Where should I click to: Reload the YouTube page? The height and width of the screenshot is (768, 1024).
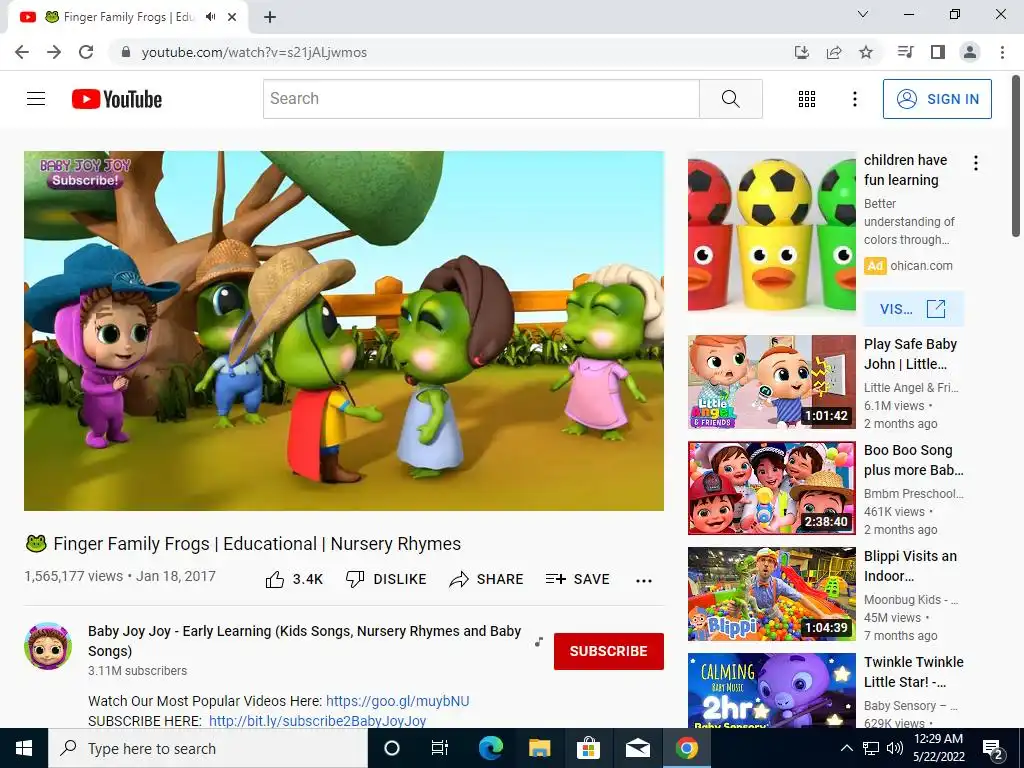pyautogui.click(x=86, y=52)
